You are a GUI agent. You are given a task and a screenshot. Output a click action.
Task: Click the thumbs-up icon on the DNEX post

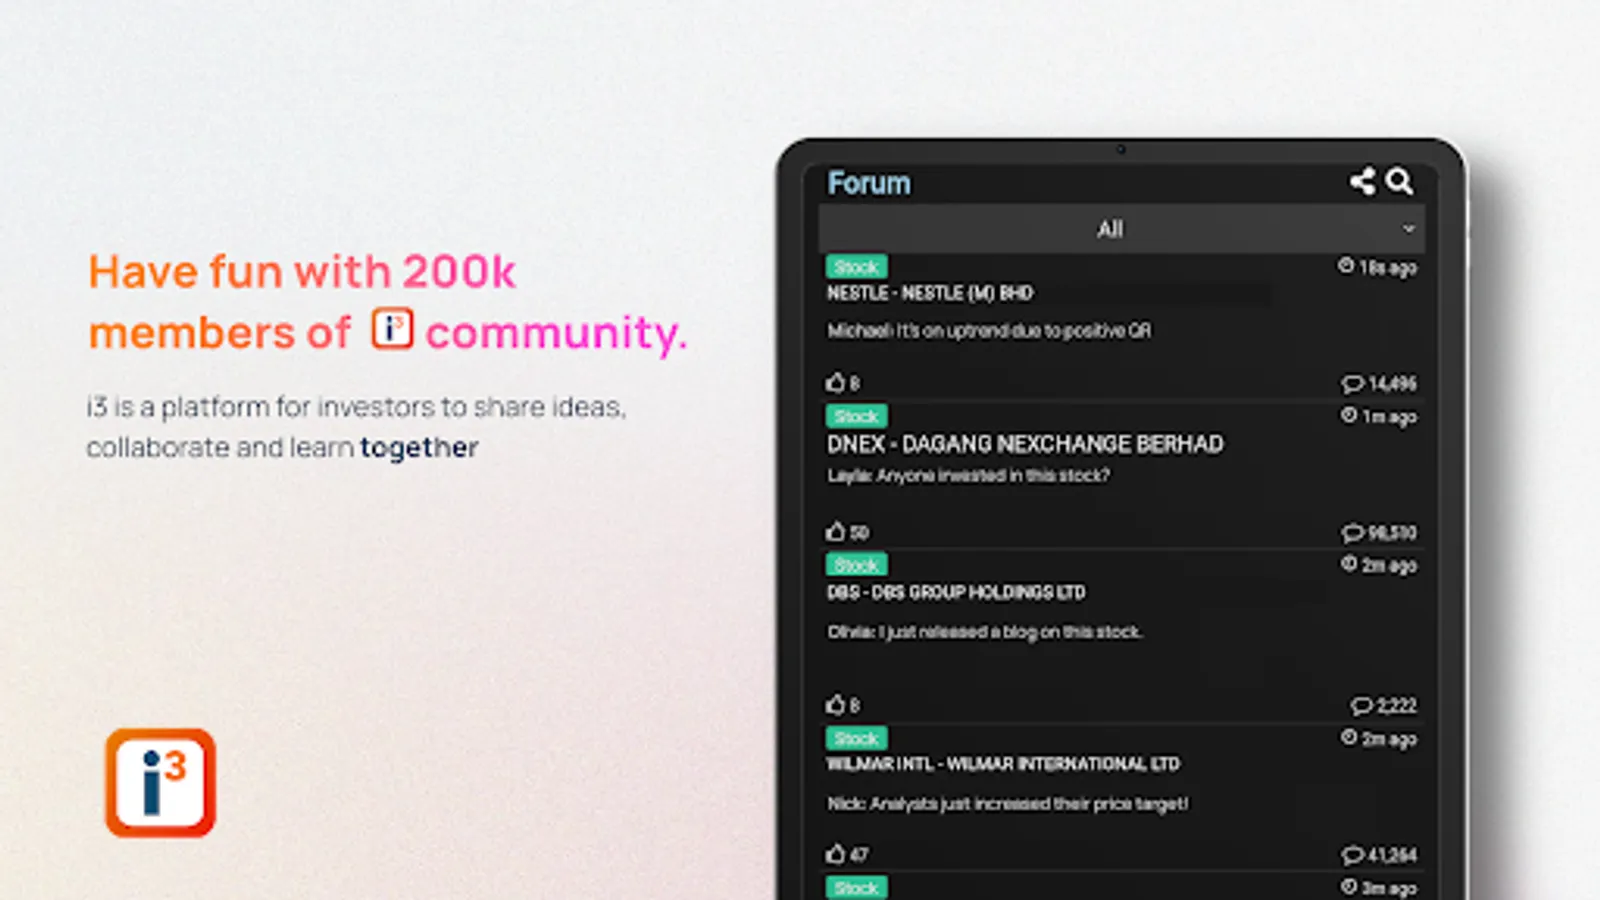click(x=835, y=531)
